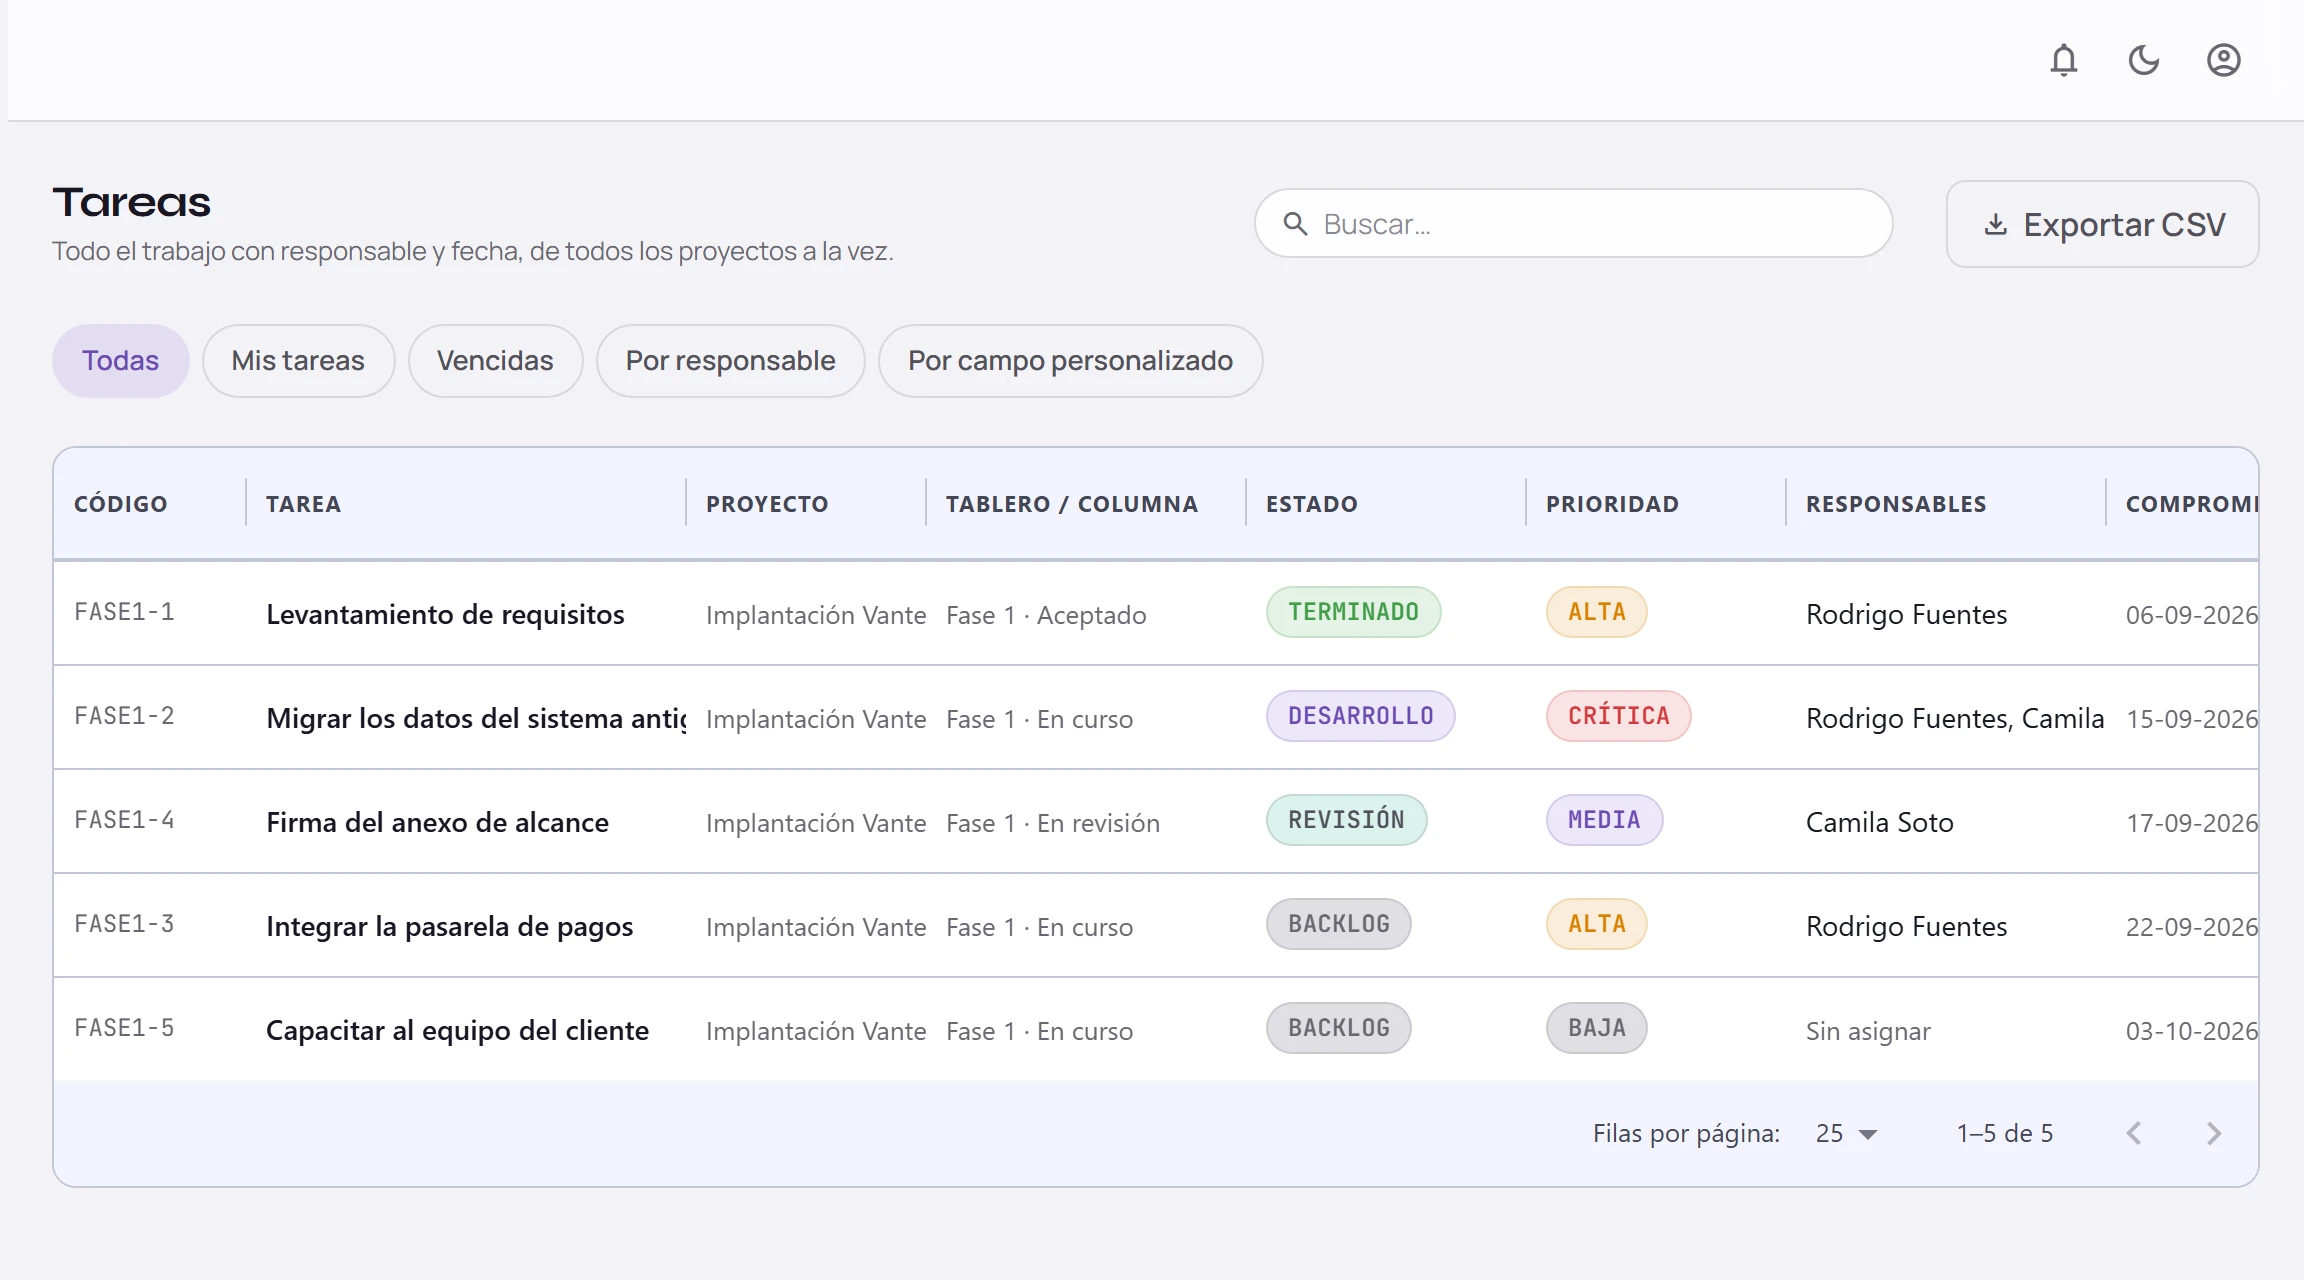Click the Terminado status badge

pos(1353,612)
